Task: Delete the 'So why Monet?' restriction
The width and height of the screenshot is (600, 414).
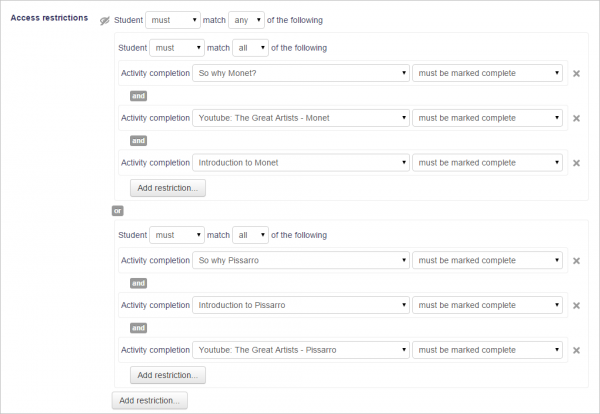Action: [x=575, y=73]
